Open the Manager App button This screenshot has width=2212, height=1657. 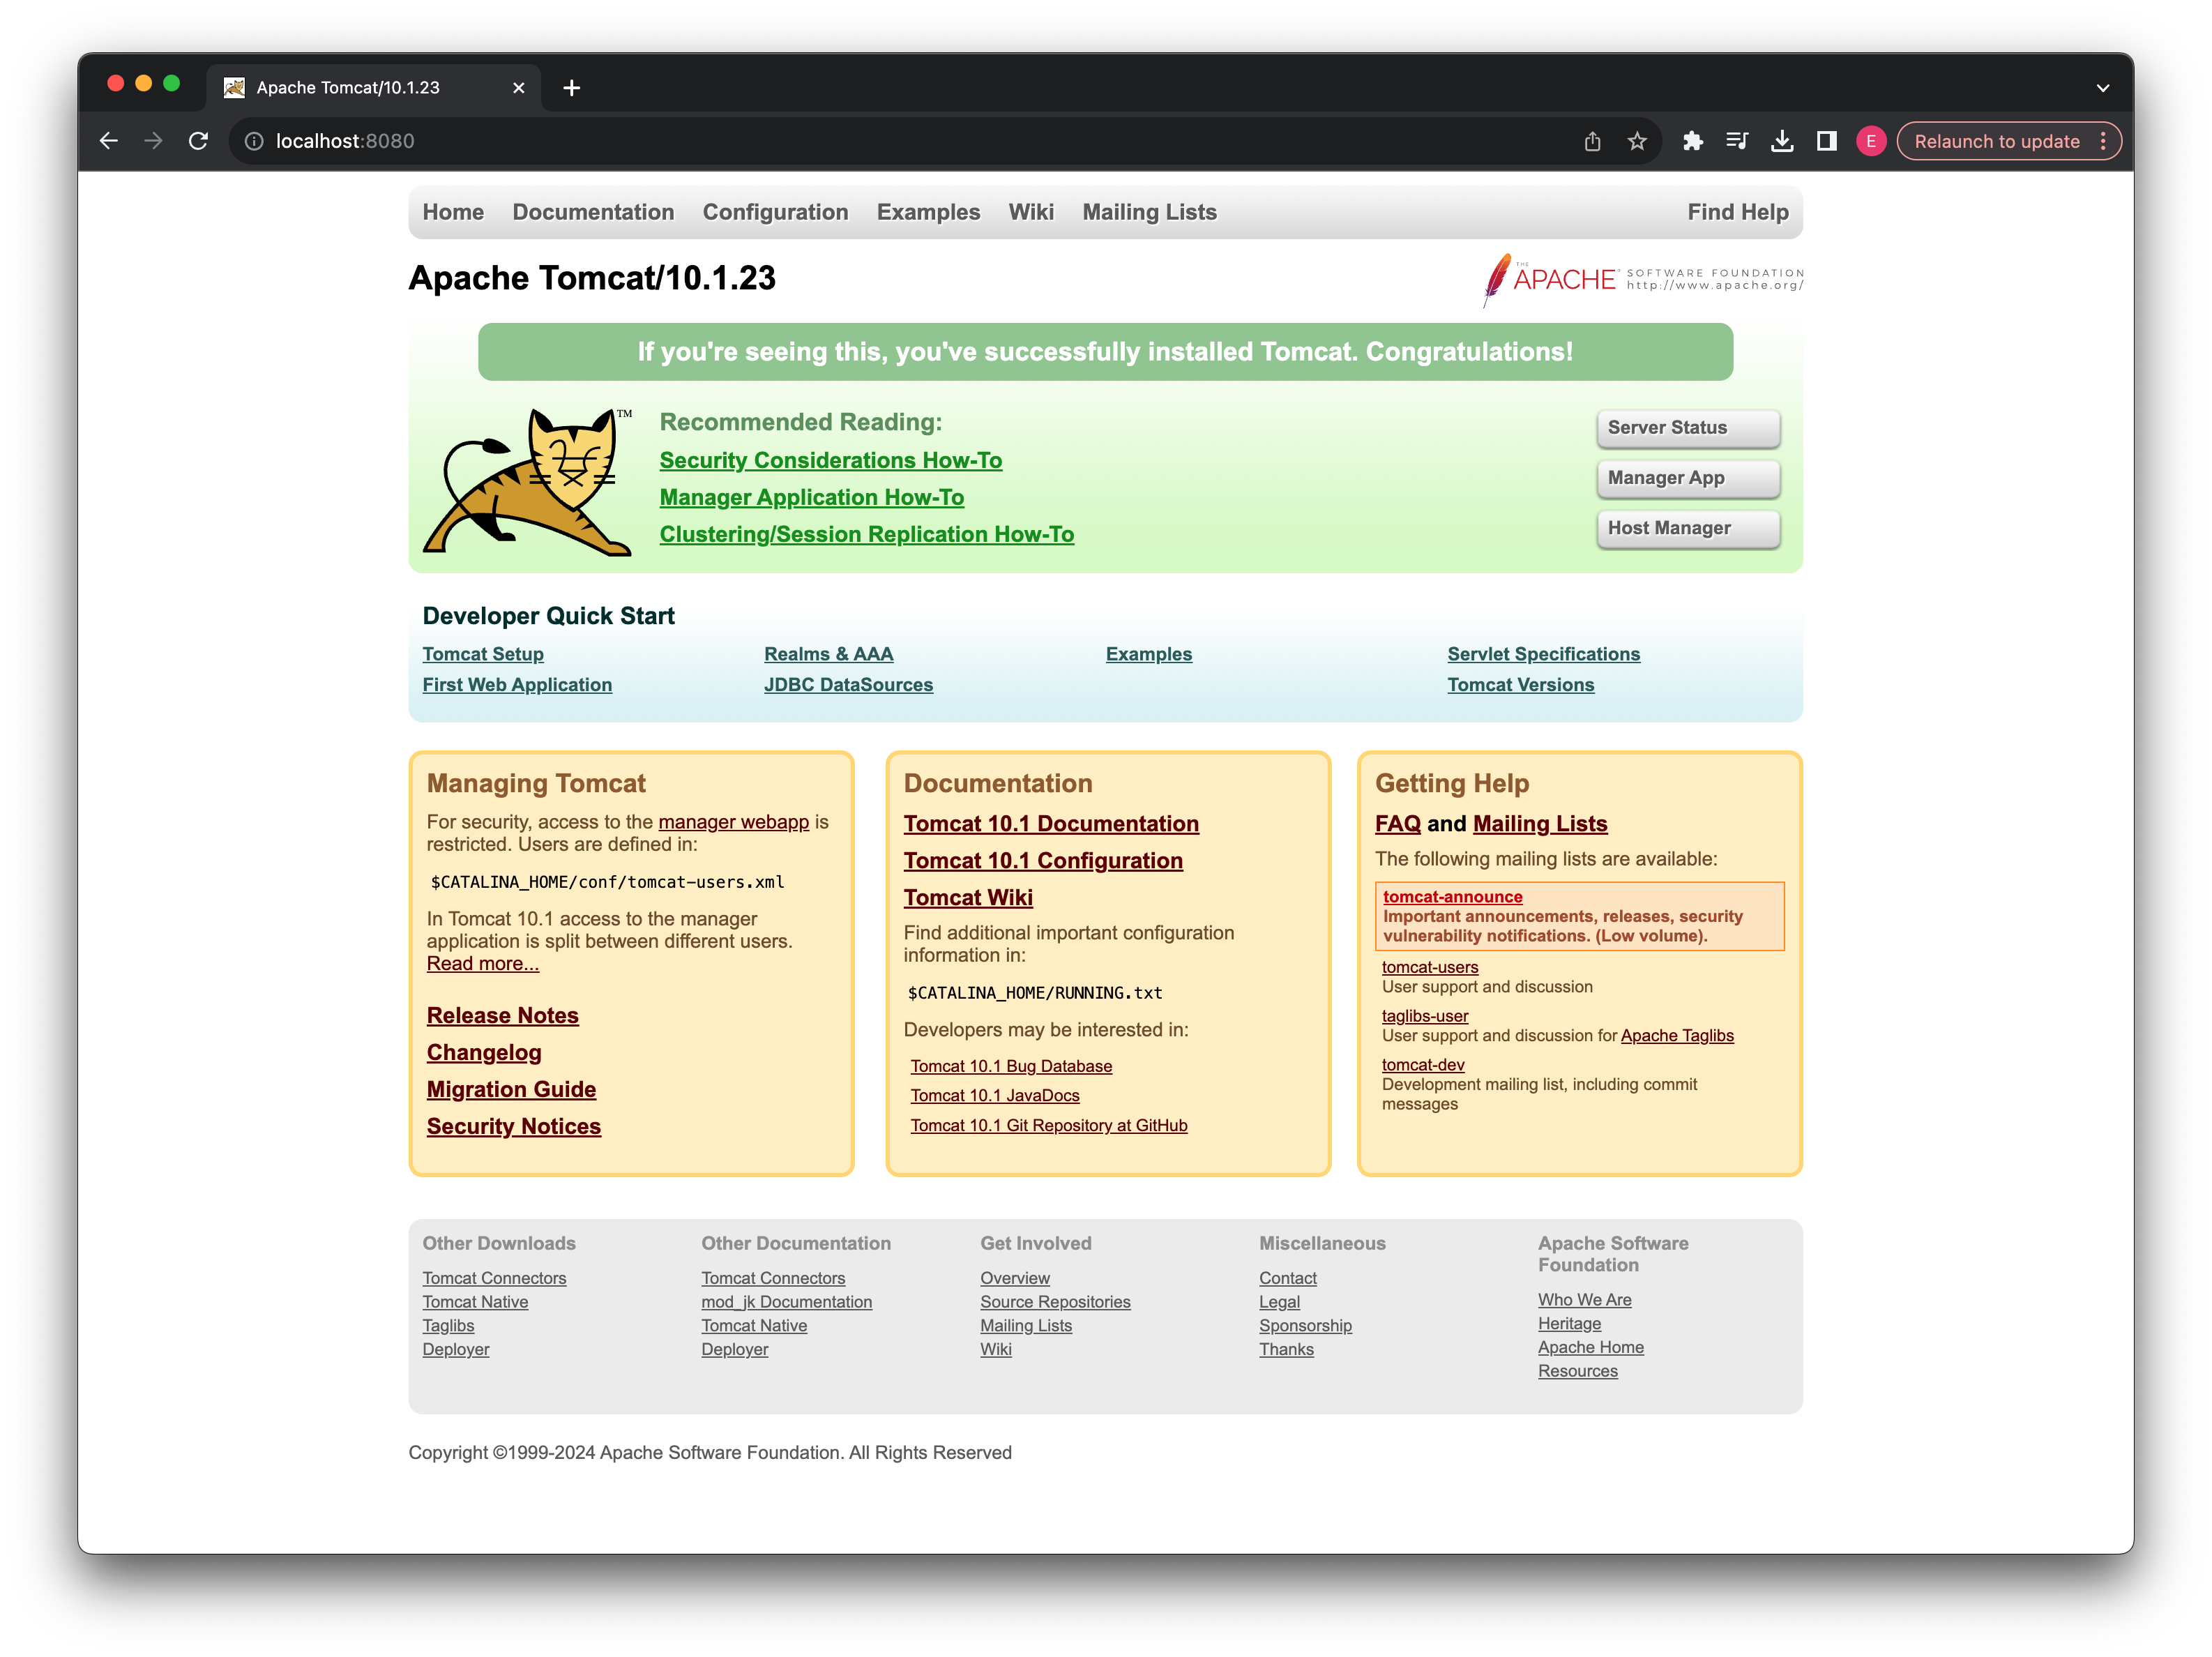[1687, 478]
